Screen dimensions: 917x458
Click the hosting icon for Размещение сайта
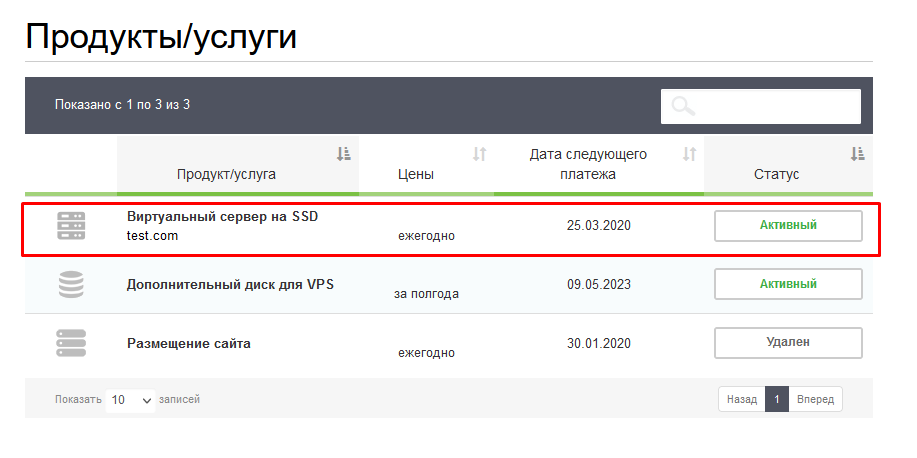71,343
